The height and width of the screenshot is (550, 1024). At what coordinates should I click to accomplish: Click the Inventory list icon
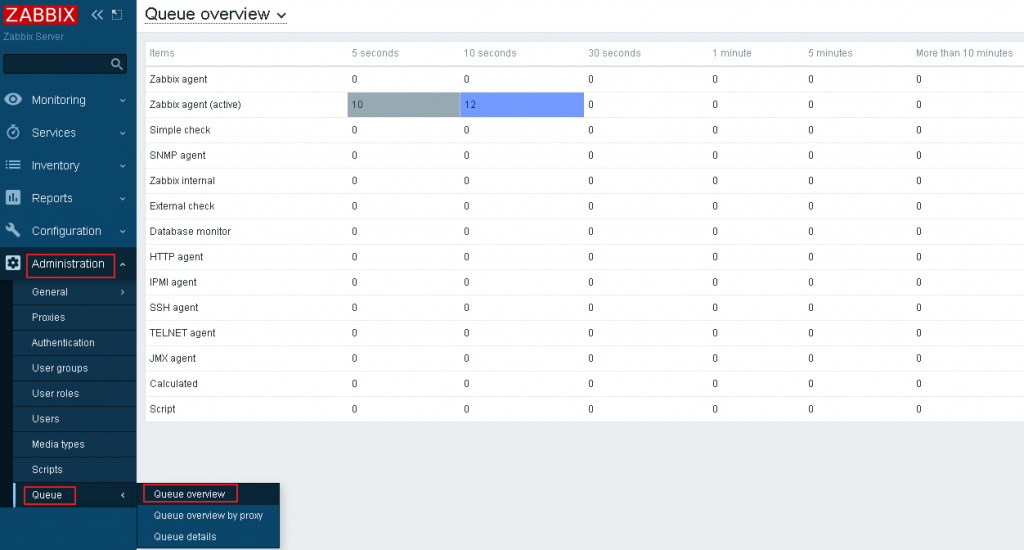point(13,165)
